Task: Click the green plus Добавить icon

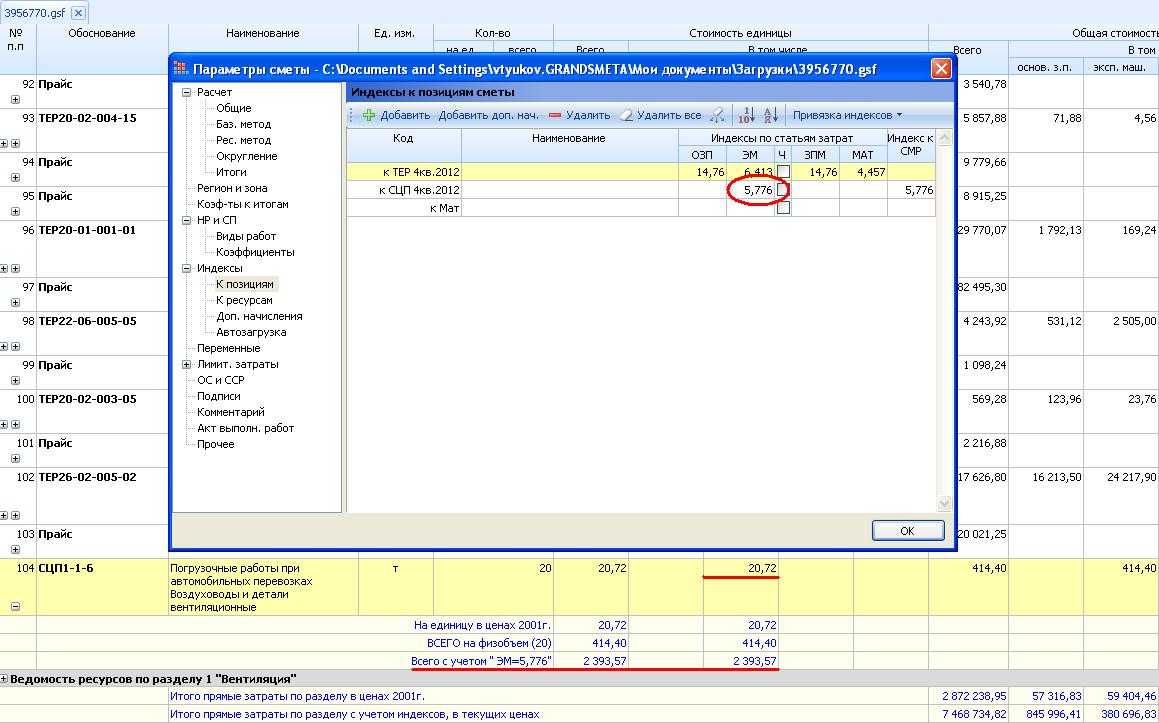Action: click(x=369, y=115)
